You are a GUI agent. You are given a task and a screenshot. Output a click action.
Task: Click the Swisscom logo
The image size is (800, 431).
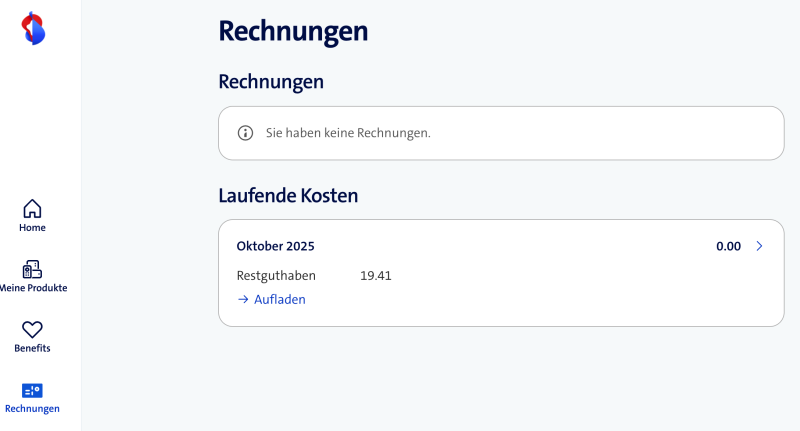(x=34, y=29)
